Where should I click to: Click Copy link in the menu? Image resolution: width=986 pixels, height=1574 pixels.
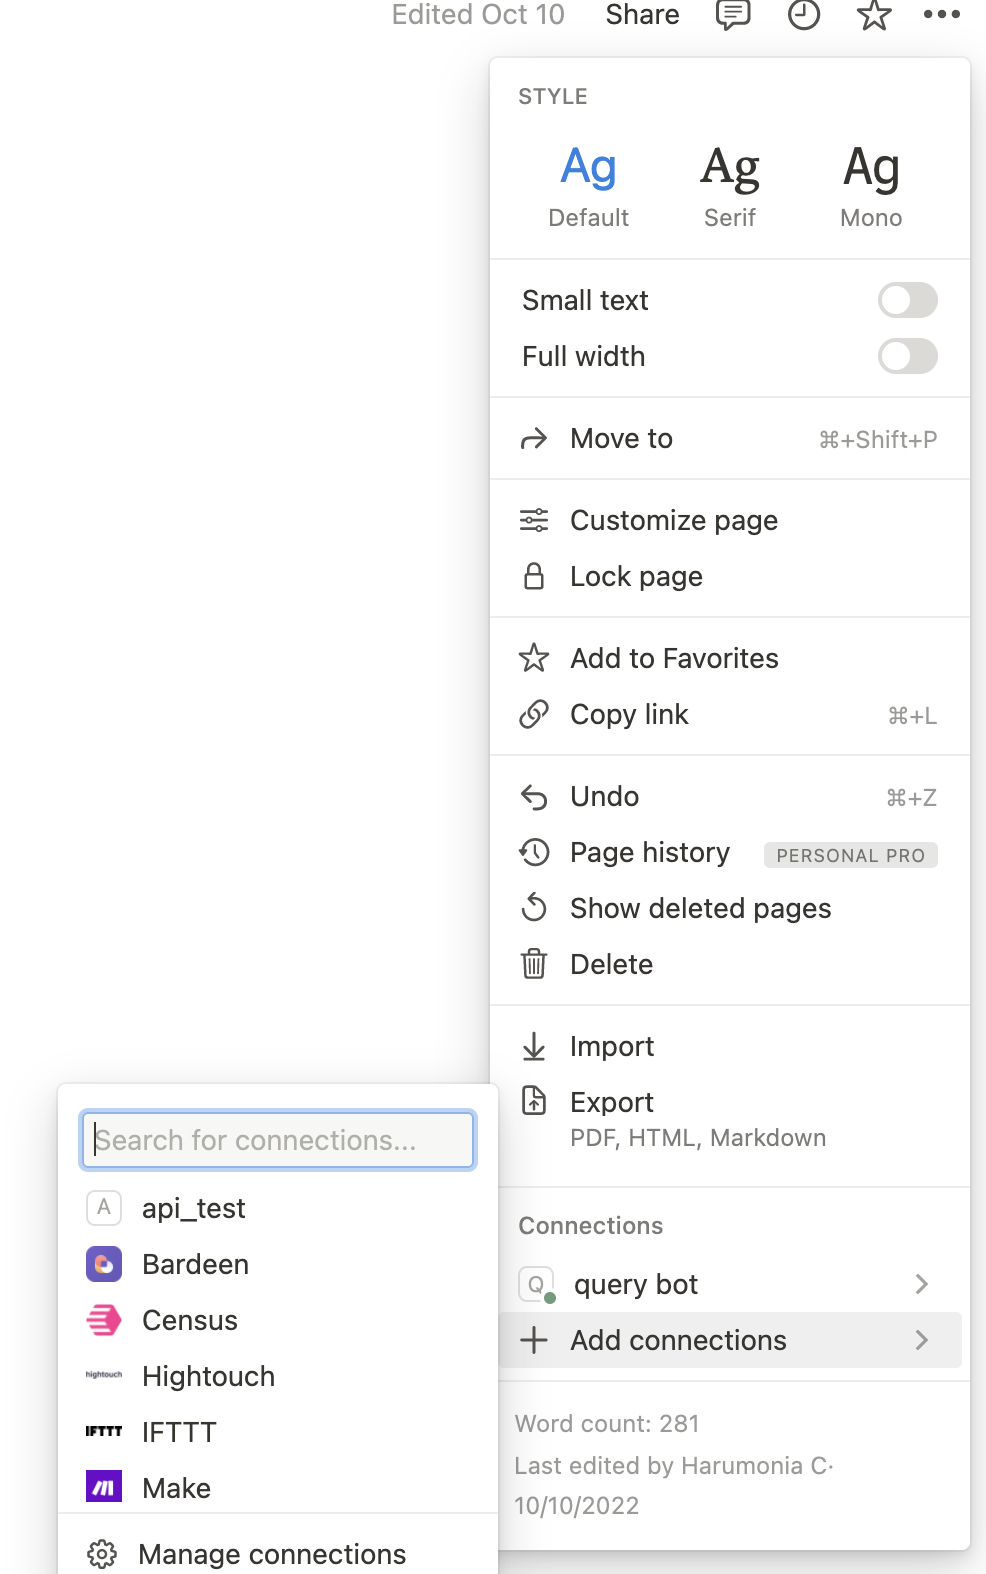click(x=629, y=714)
